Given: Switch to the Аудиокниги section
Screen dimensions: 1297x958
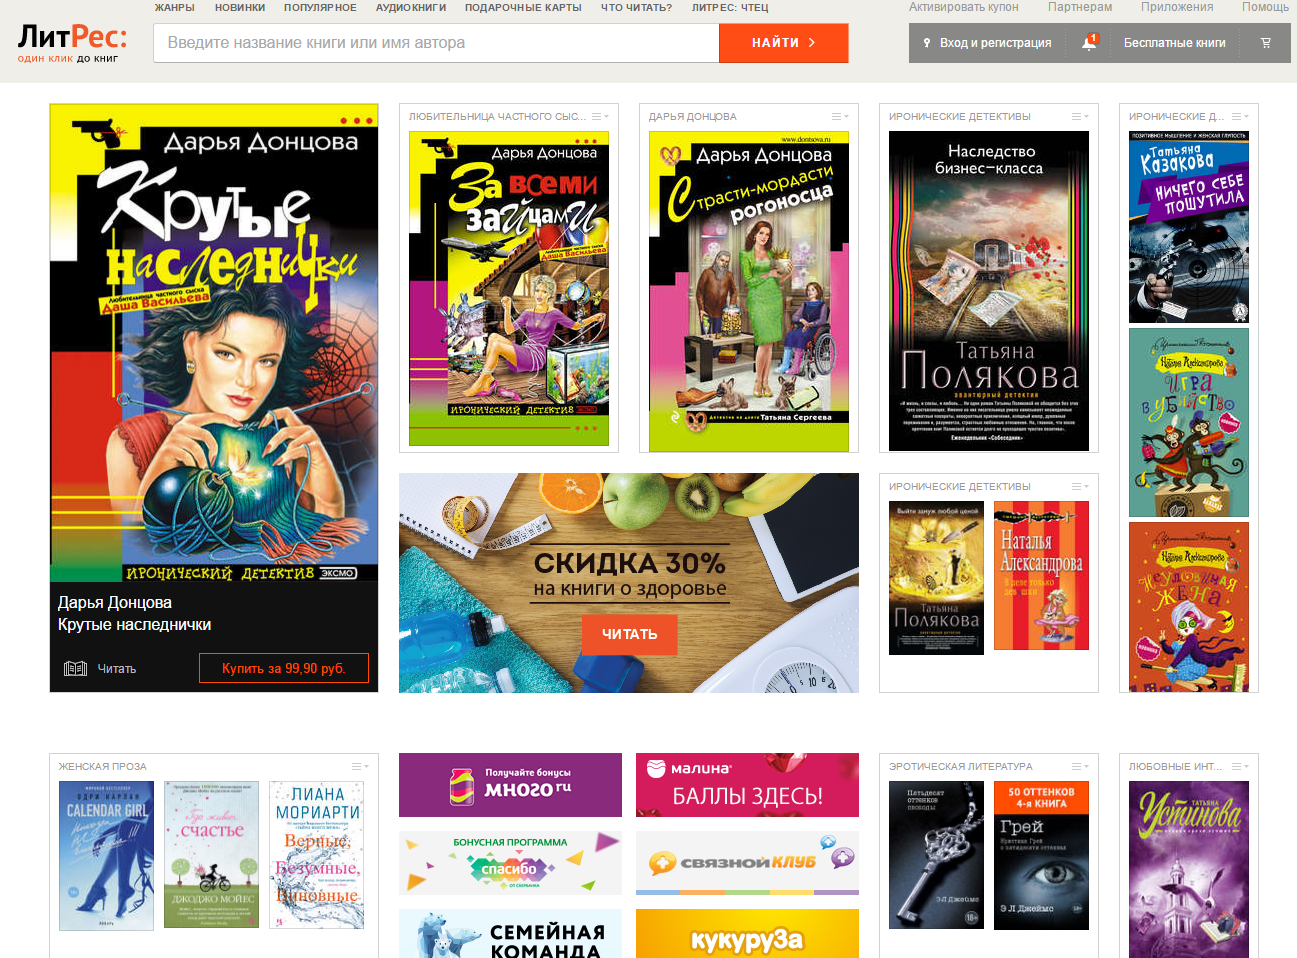Looking at the screenshot, I should click(x=411, y=8).
